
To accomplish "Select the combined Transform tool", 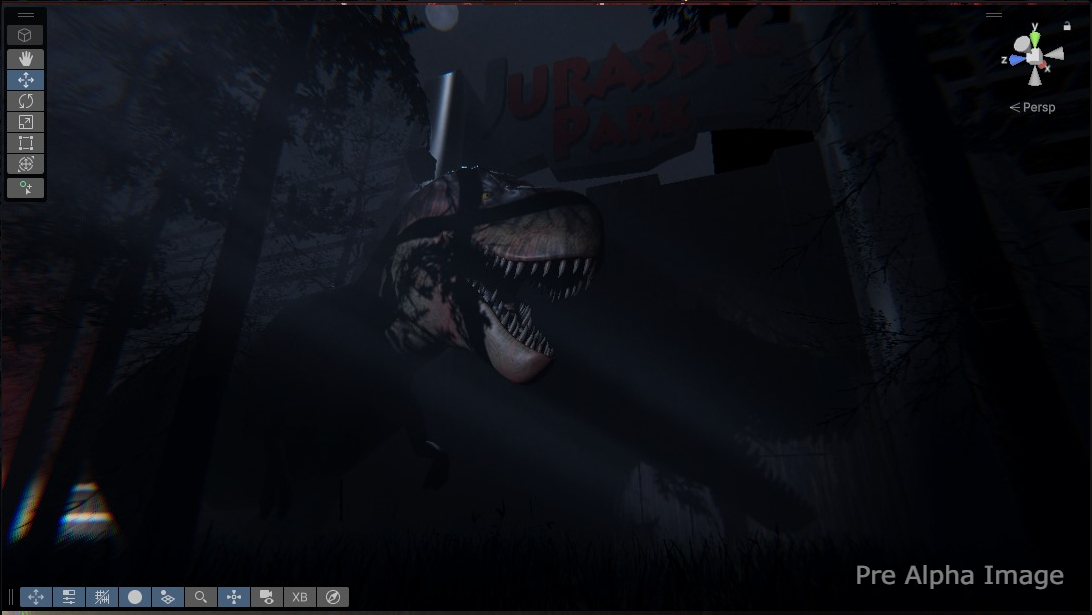I will (25, 164).
